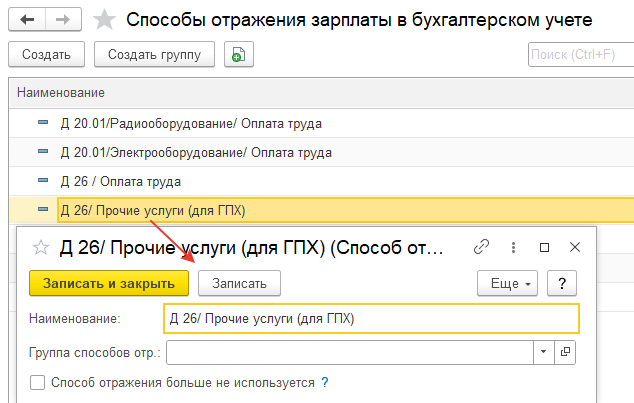Click the Создать группу button
This screenshot has height=403, width=634.
154,54
